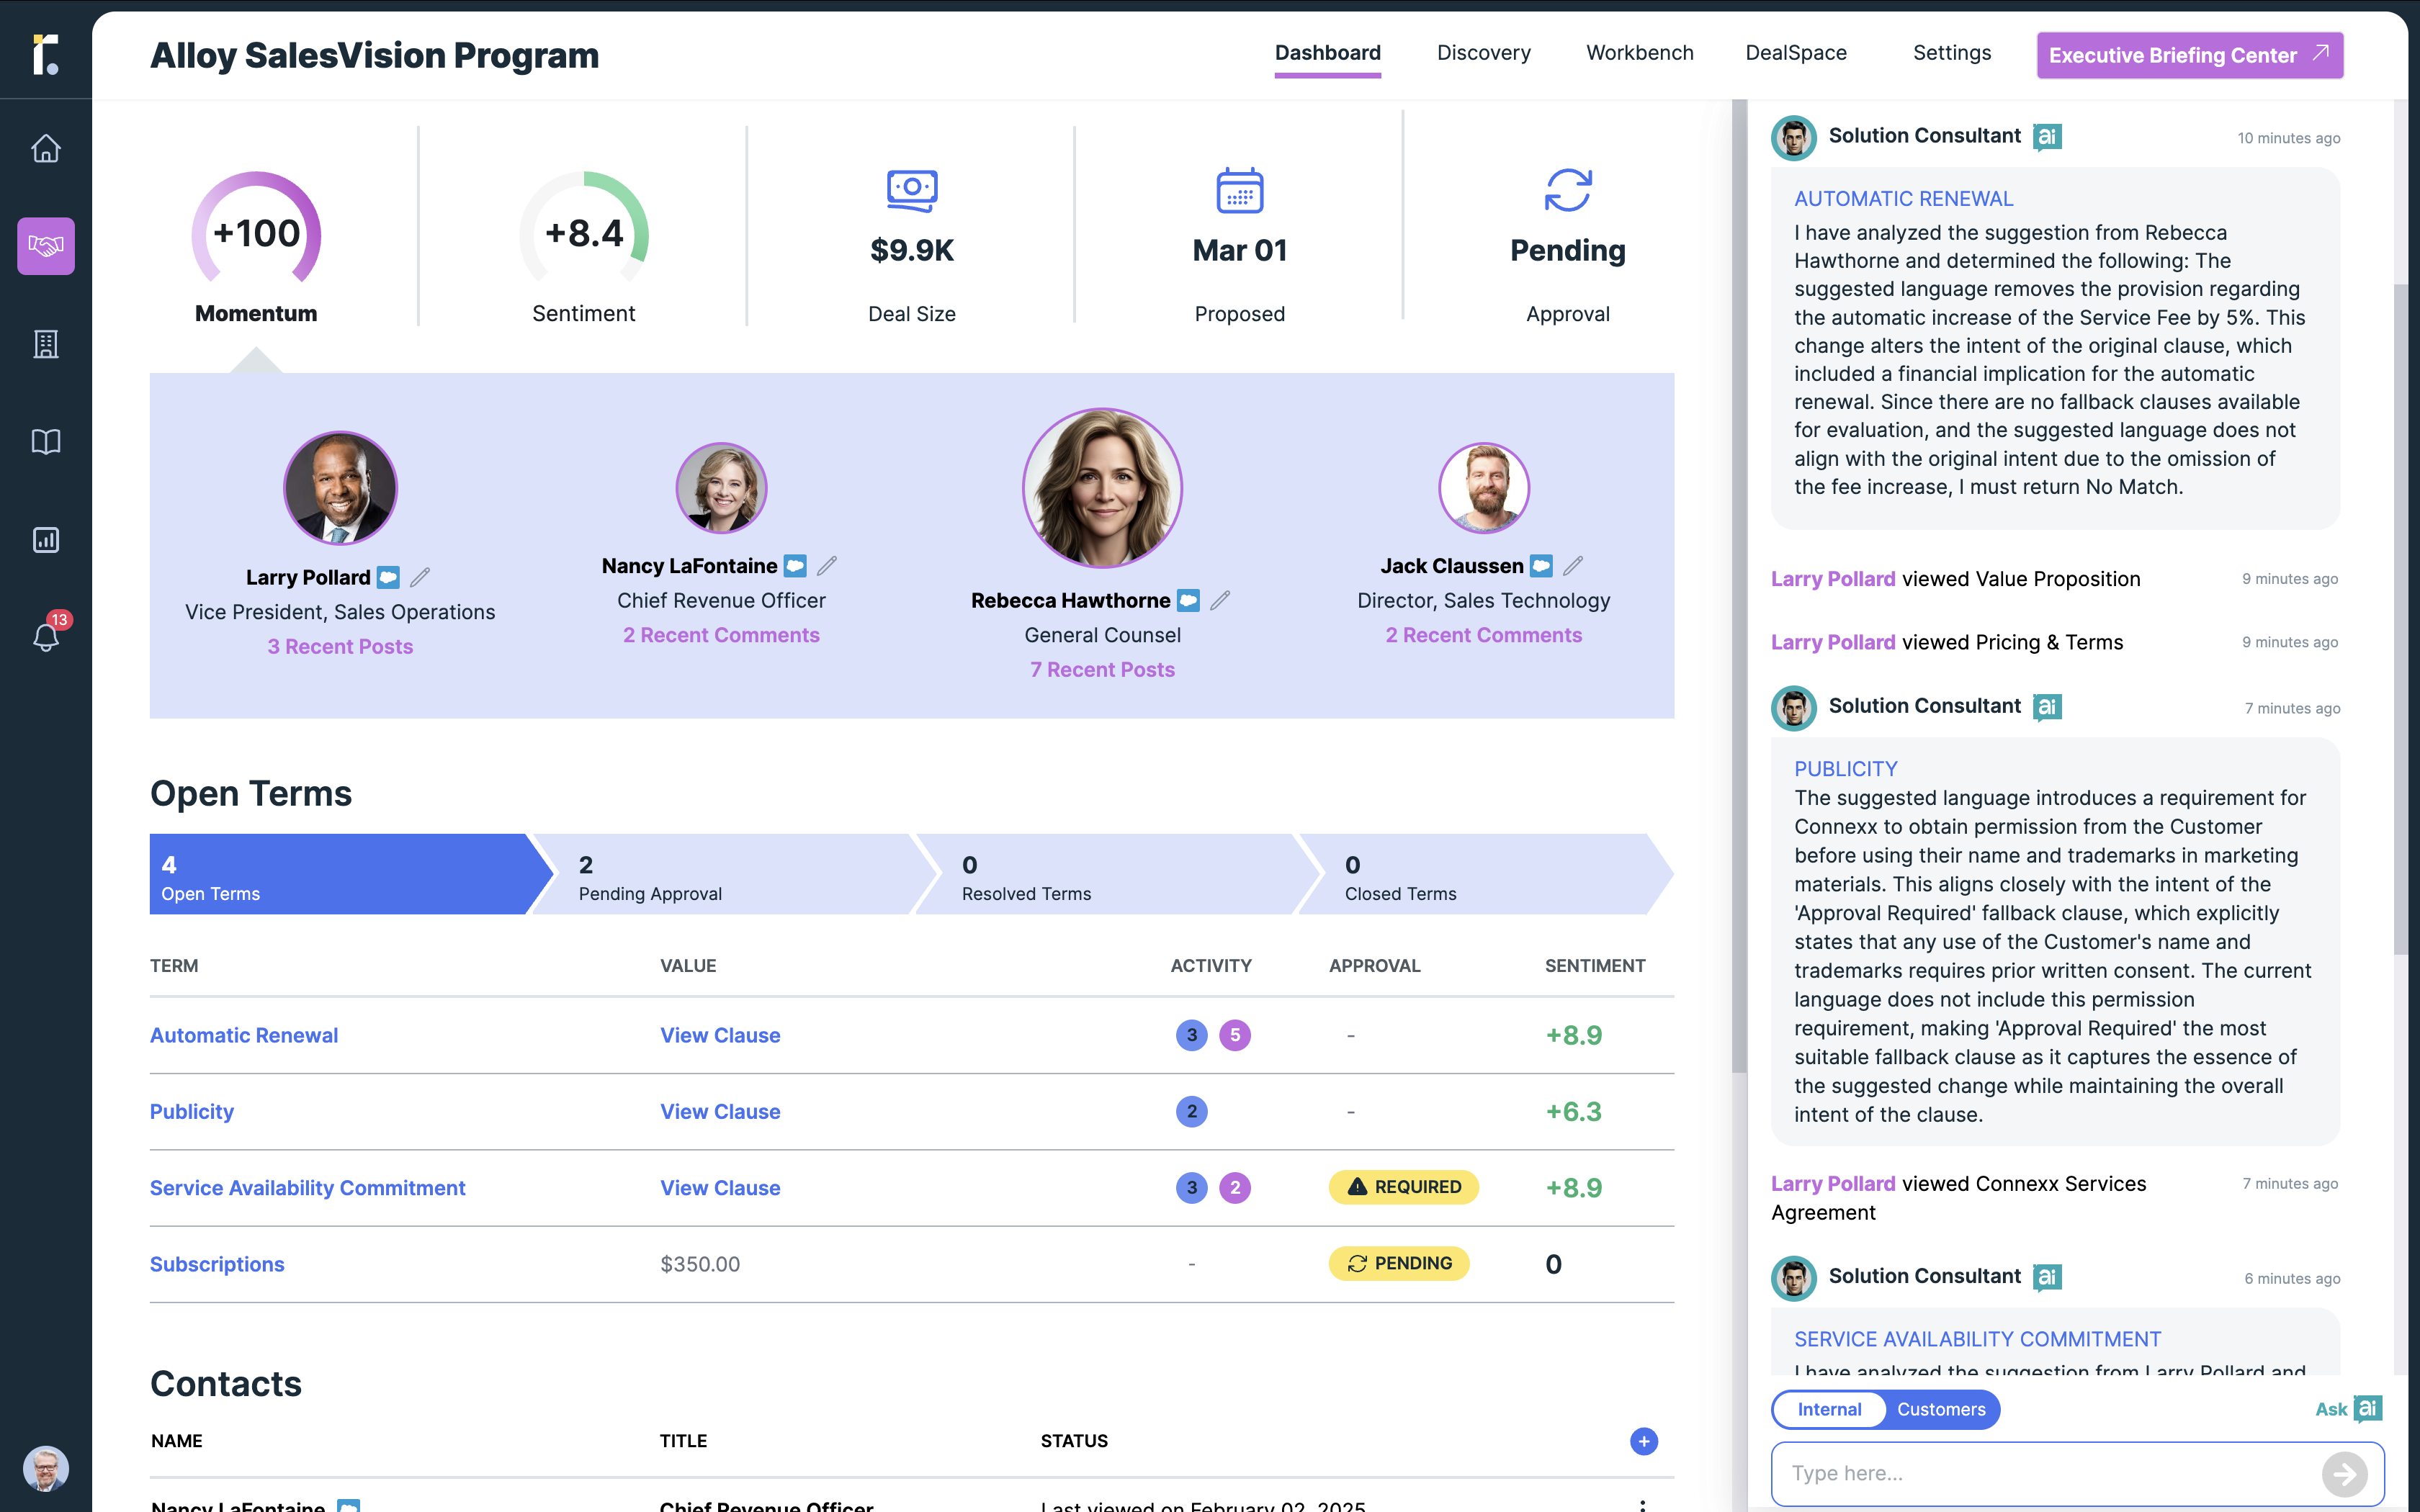Image resolution: width=2420 pixels, height=1512 pixels.
Task: Switch to the Discovery tab
Action: (1483, 53)
